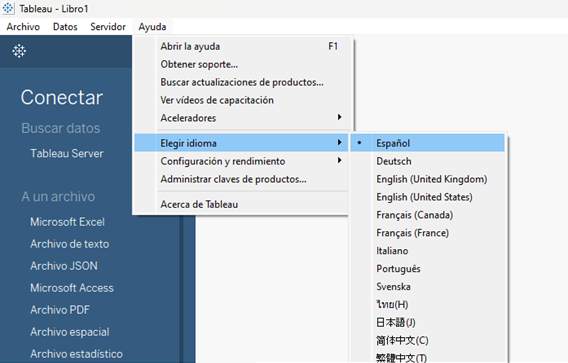Screen dimensions: 568x363
Task: Connect to Archivo estadístico
Action: (76, 354)
